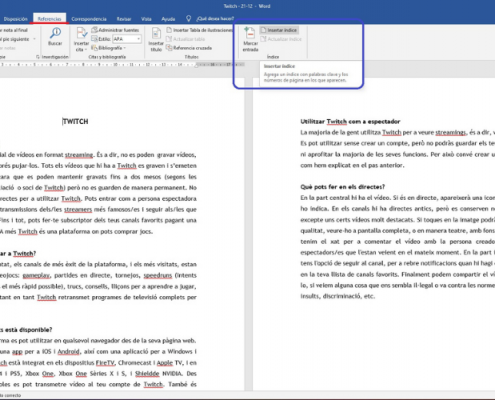Click Insertar índice in the ribbon
This screenshot has width=495, height=400.
point(279,30)
